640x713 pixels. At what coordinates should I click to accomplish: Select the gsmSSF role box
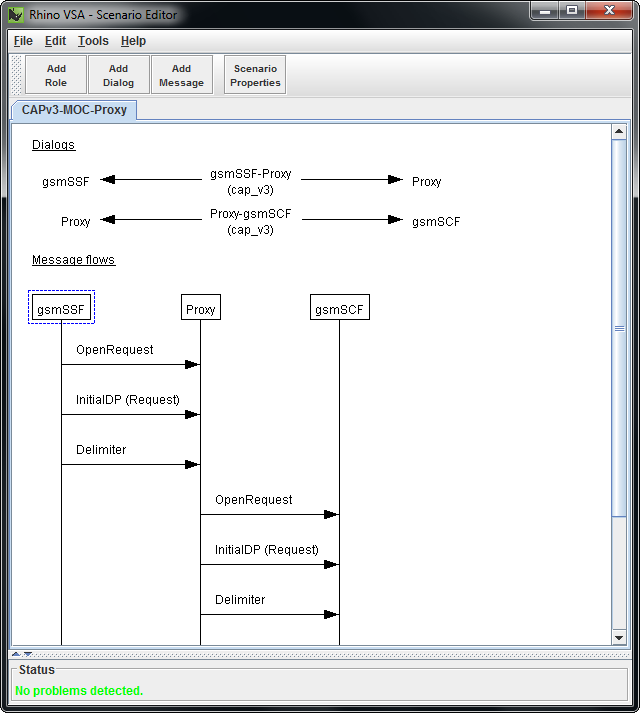[x=61, y=310]
